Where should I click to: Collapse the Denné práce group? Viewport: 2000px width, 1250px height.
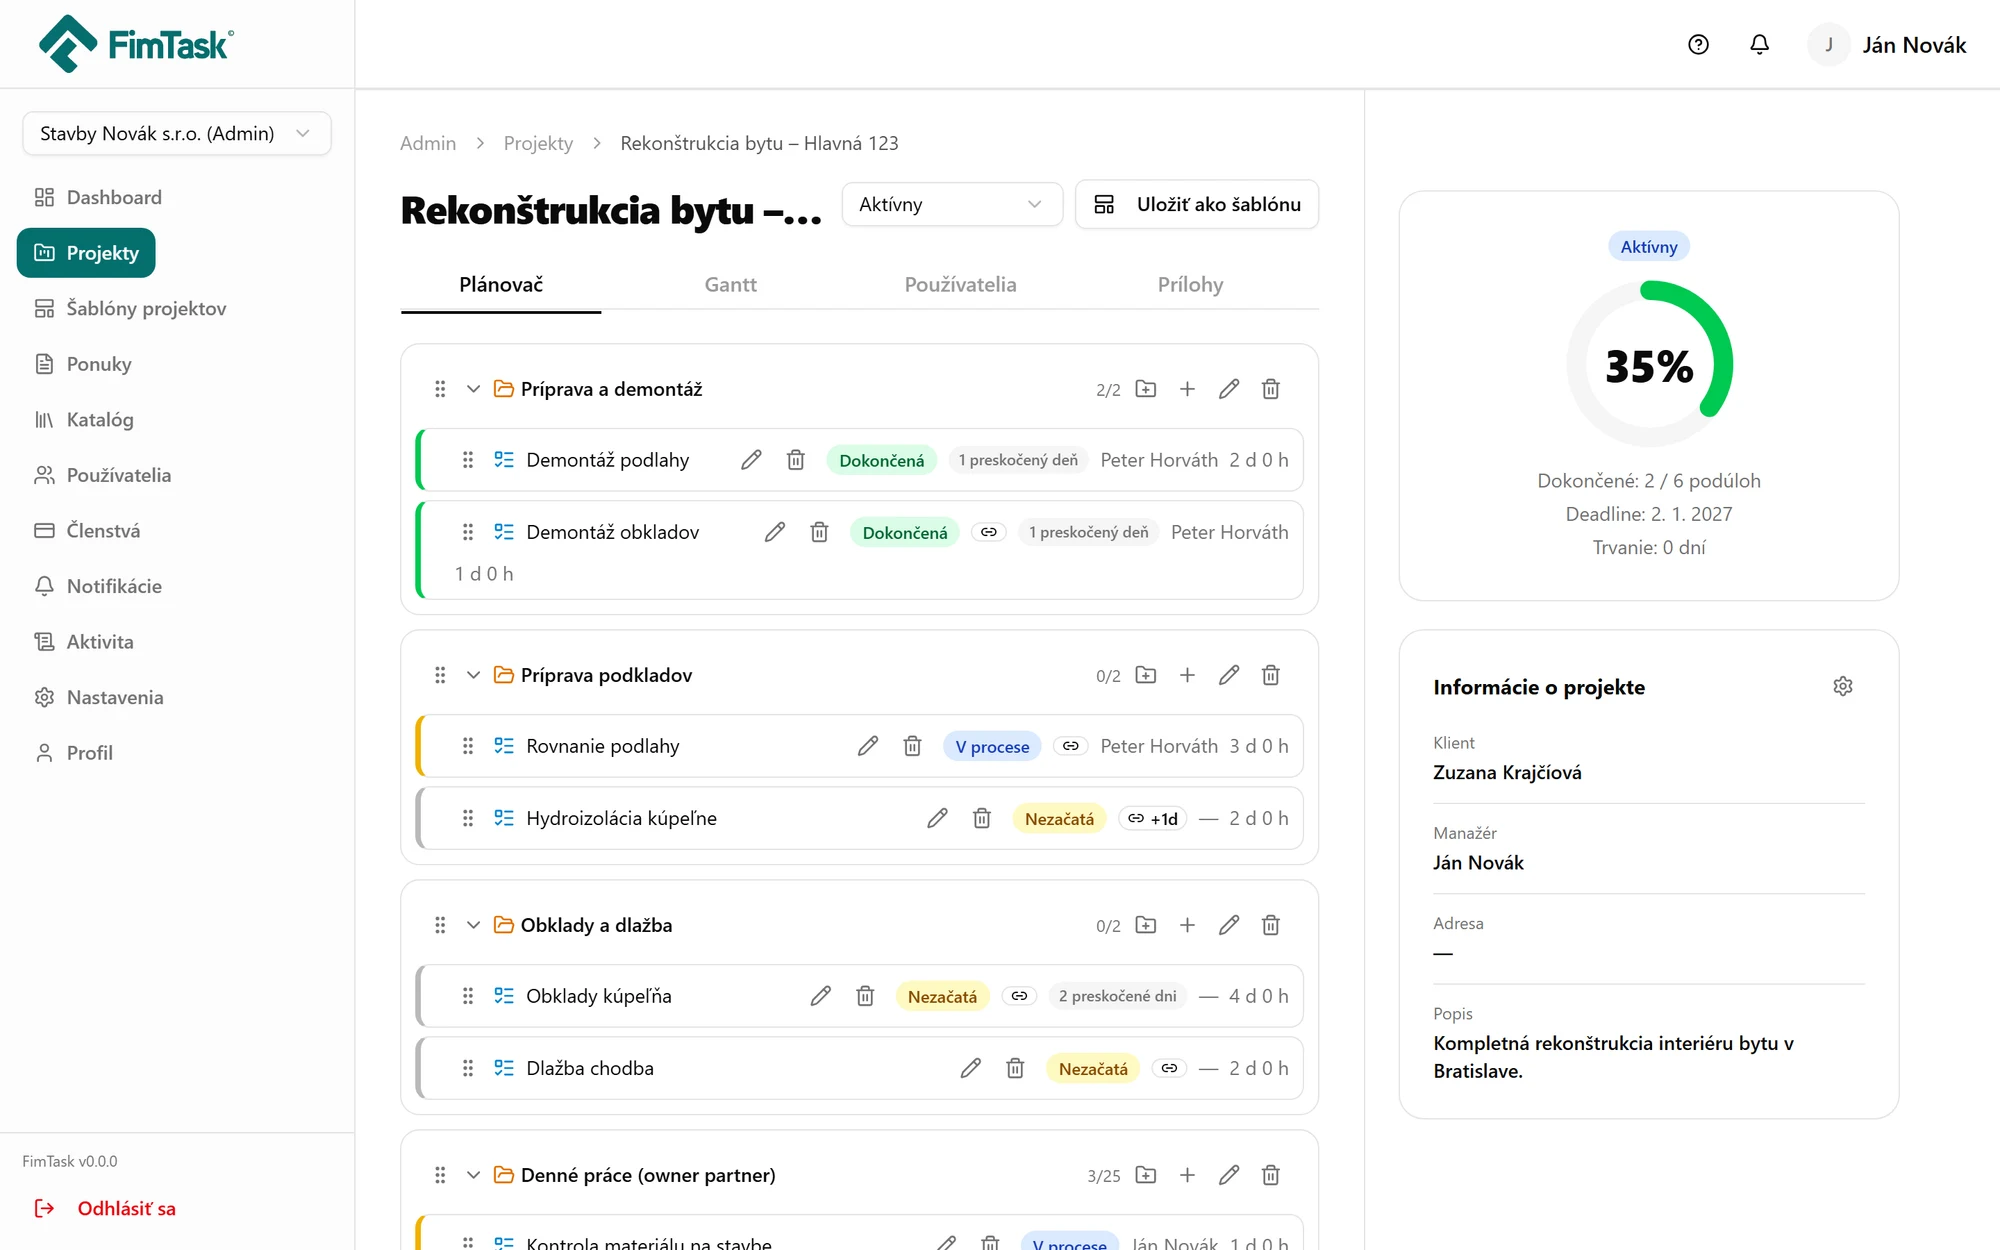tap(473, 1175)
